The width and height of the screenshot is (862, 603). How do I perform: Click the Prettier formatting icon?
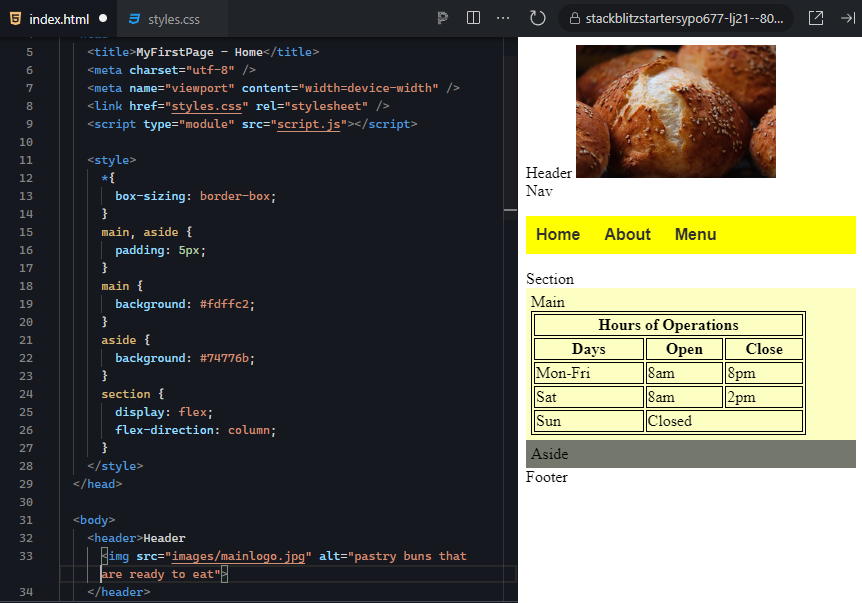[x=441, y=17]
